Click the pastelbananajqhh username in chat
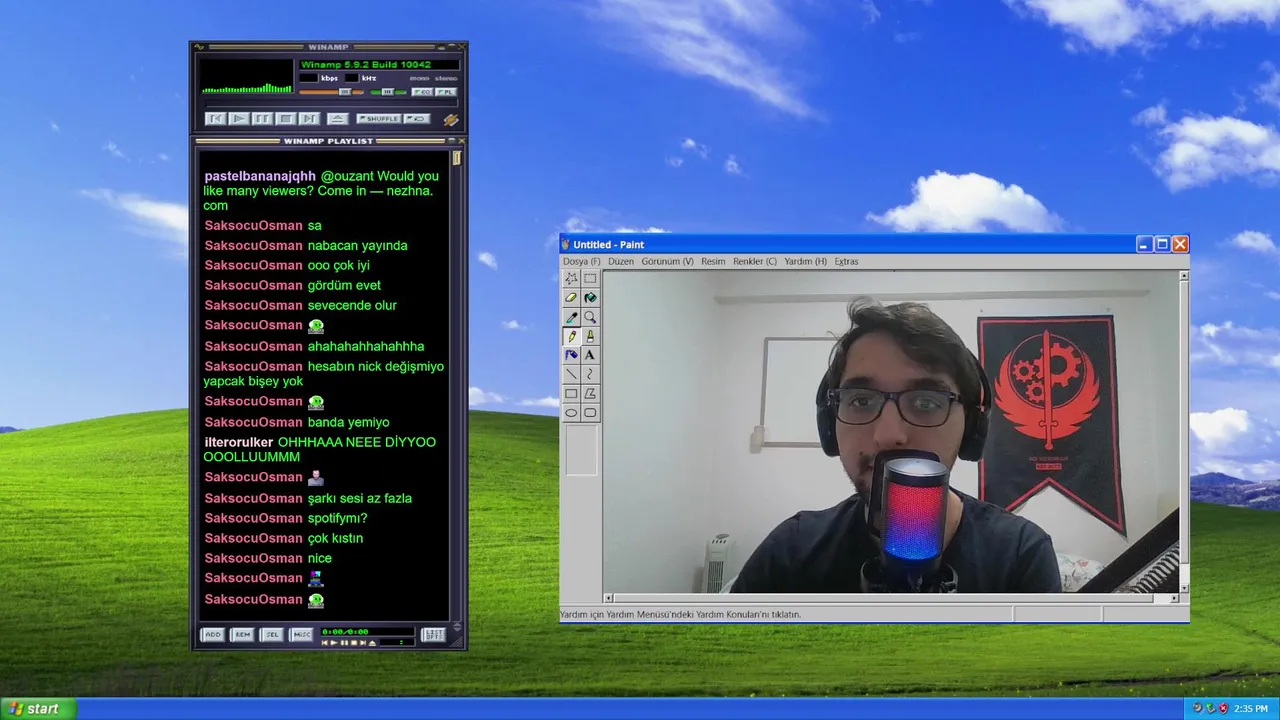 260,176
